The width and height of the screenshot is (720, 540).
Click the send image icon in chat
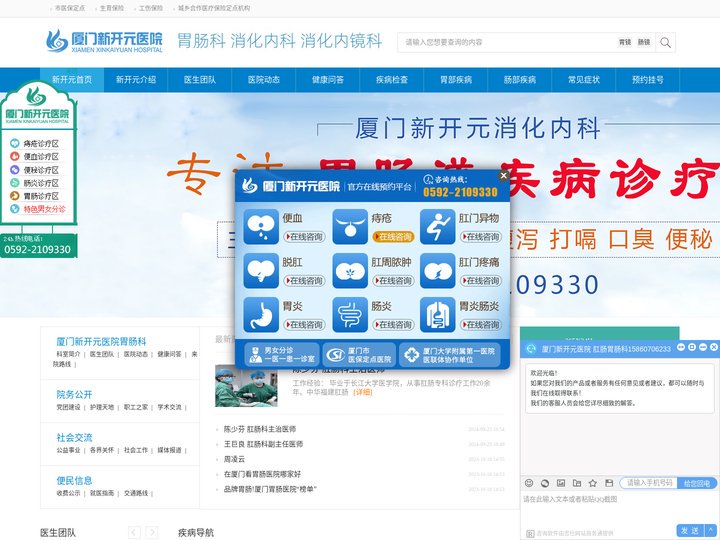click(561, 483)
